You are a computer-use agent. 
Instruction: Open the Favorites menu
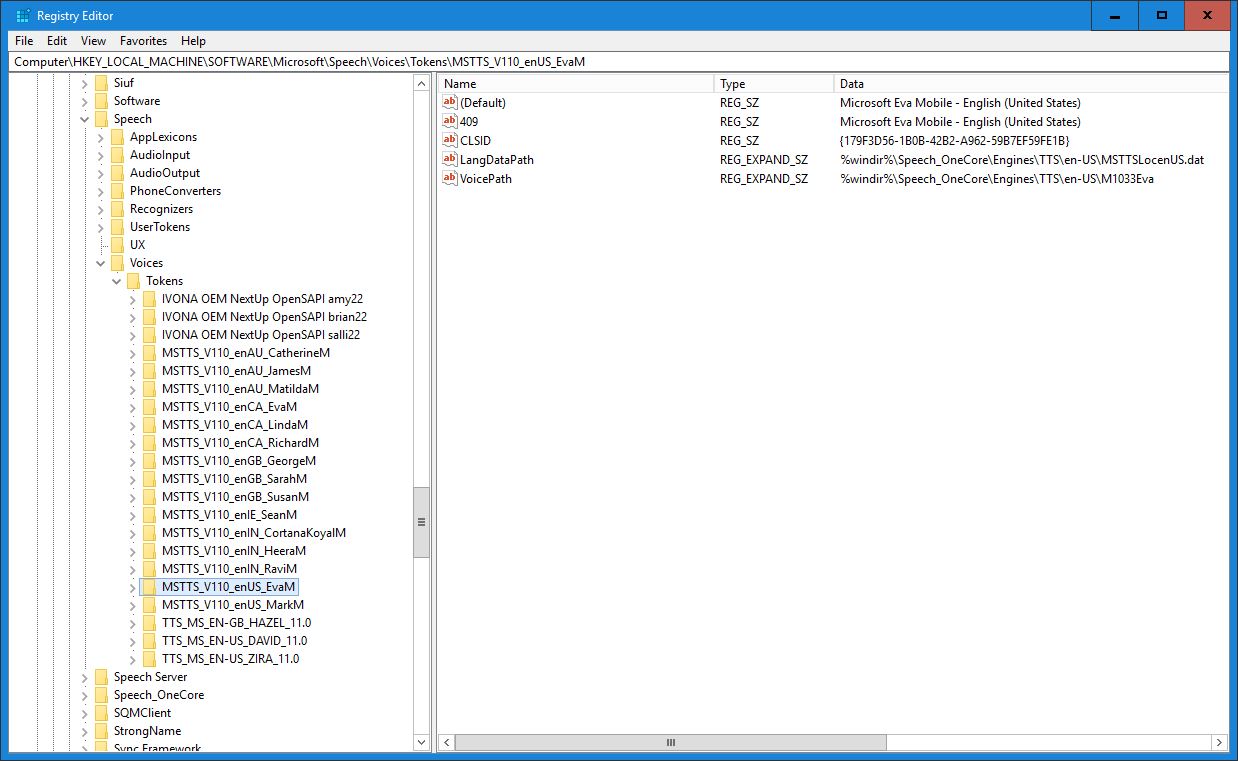tap(143, 41)
